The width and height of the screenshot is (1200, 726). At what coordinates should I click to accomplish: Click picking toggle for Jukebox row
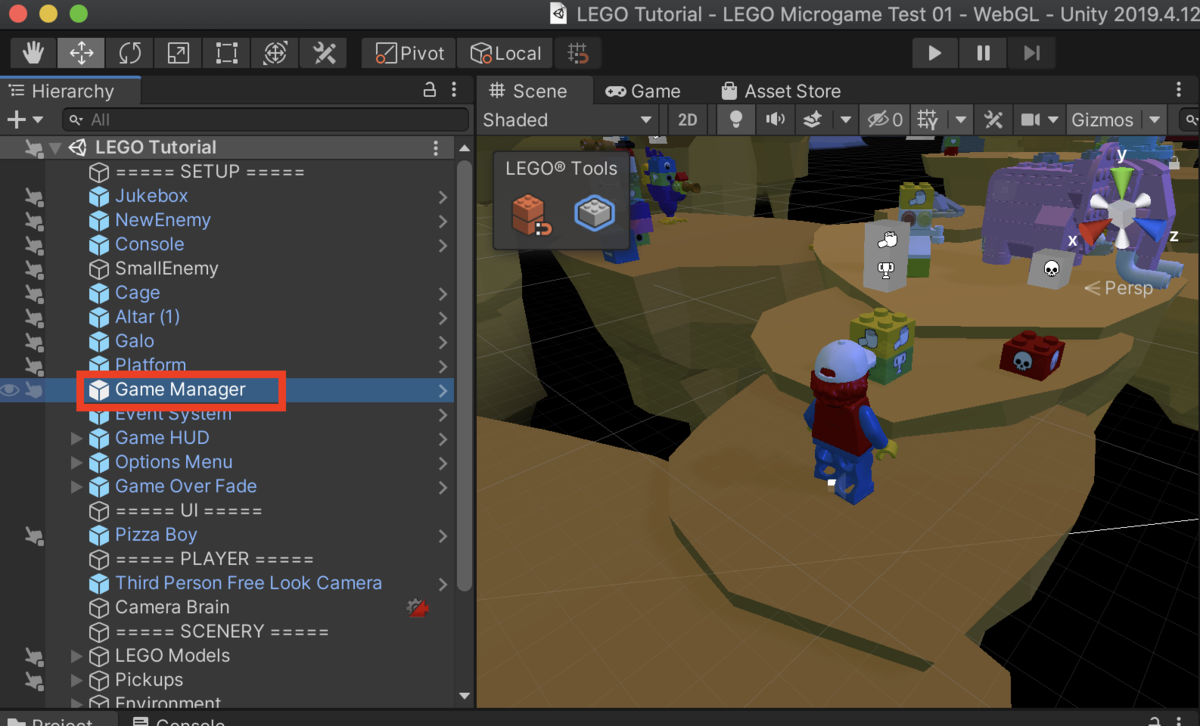(x=34, y=197)
